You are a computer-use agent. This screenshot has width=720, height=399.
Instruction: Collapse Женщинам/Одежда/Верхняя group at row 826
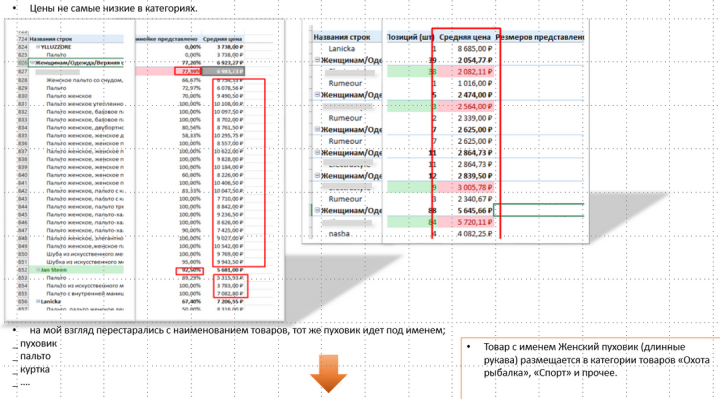pyautogui.click(x=33, y=62)
